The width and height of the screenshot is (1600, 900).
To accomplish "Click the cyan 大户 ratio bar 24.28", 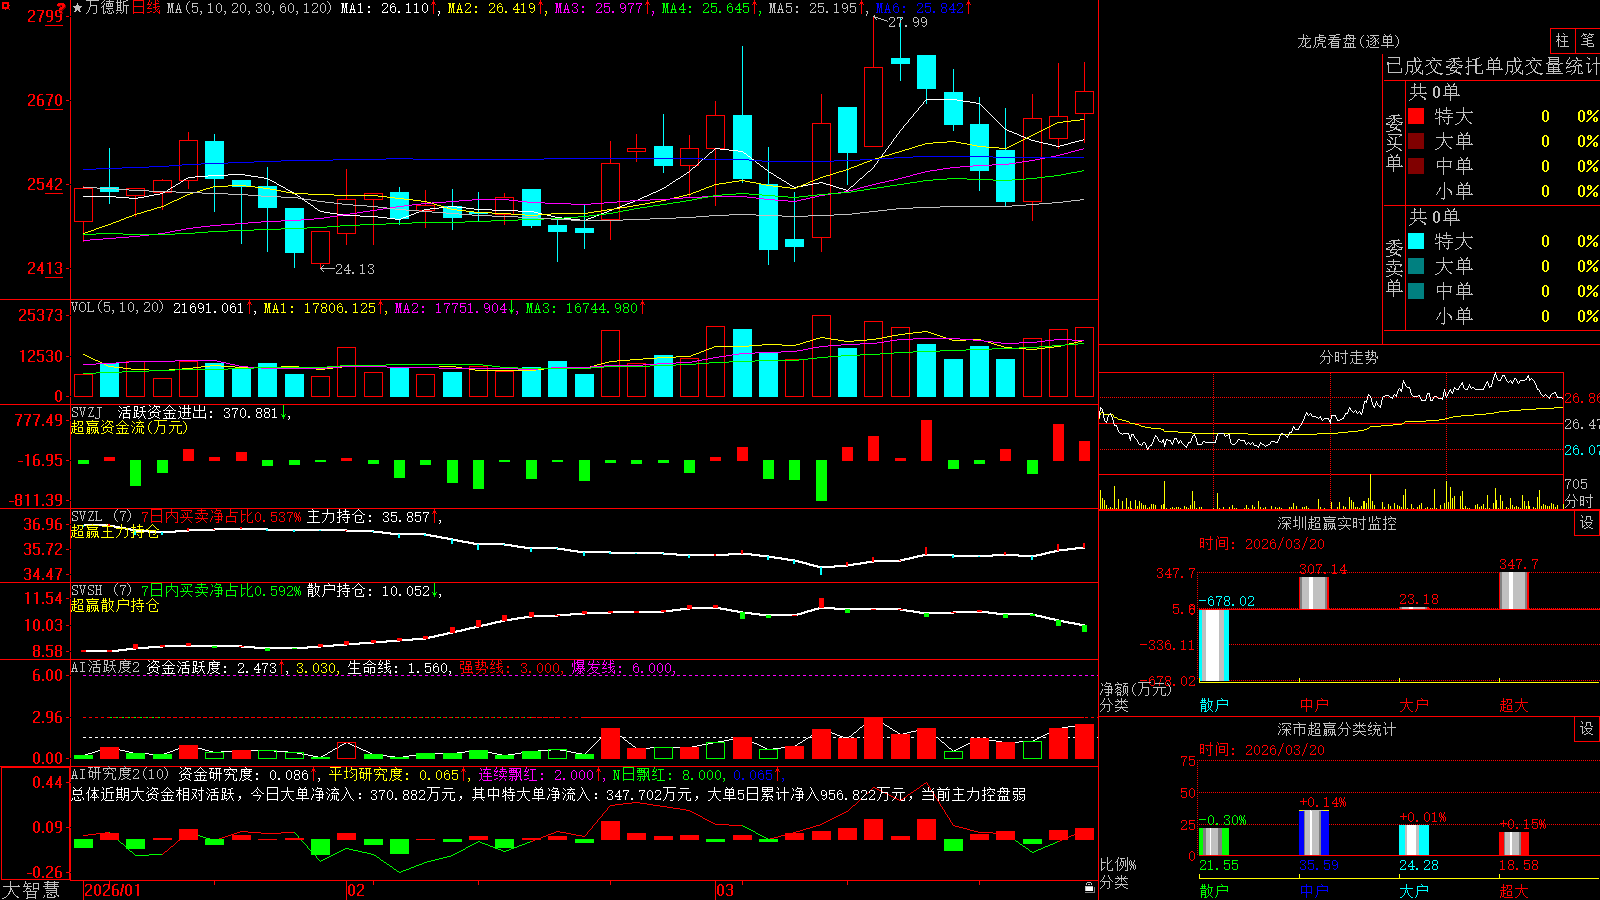I will click(1414, 840).
